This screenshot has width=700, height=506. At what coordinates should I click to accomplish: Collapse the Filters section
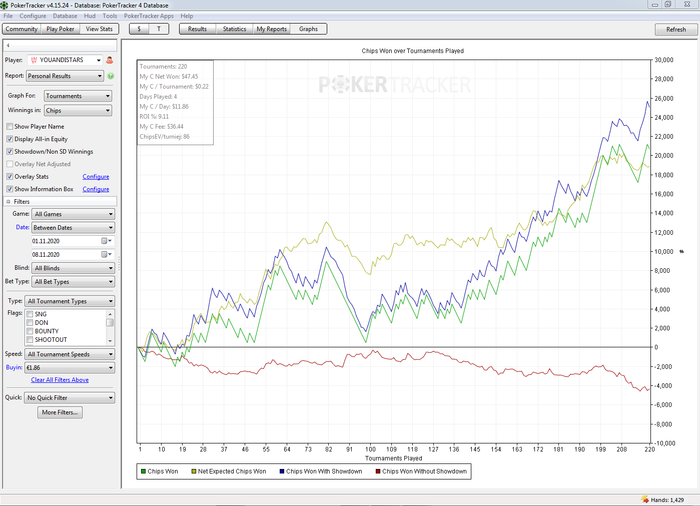[x=8, y=201]
